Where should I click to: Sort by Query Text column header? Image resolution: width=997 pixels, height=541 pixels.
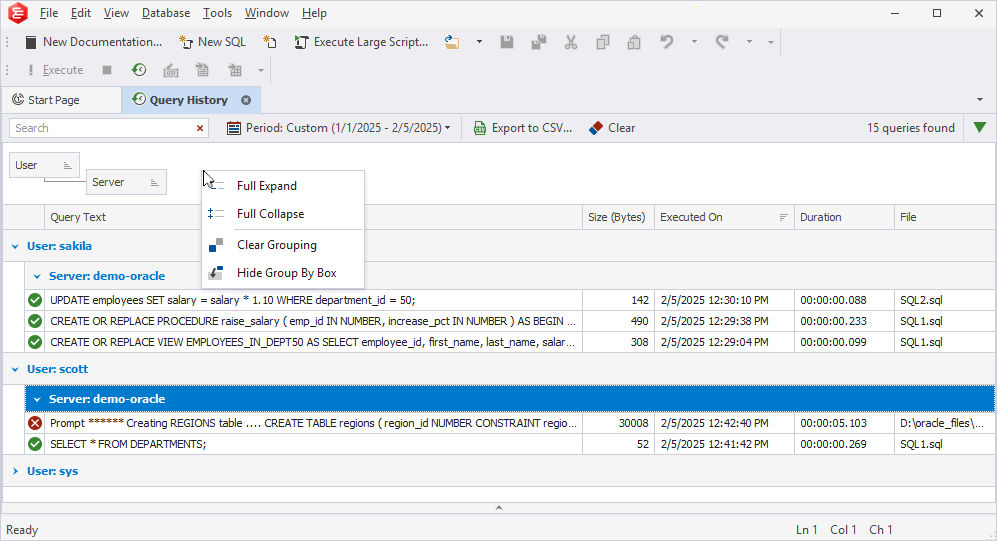[x=313, y=217]
